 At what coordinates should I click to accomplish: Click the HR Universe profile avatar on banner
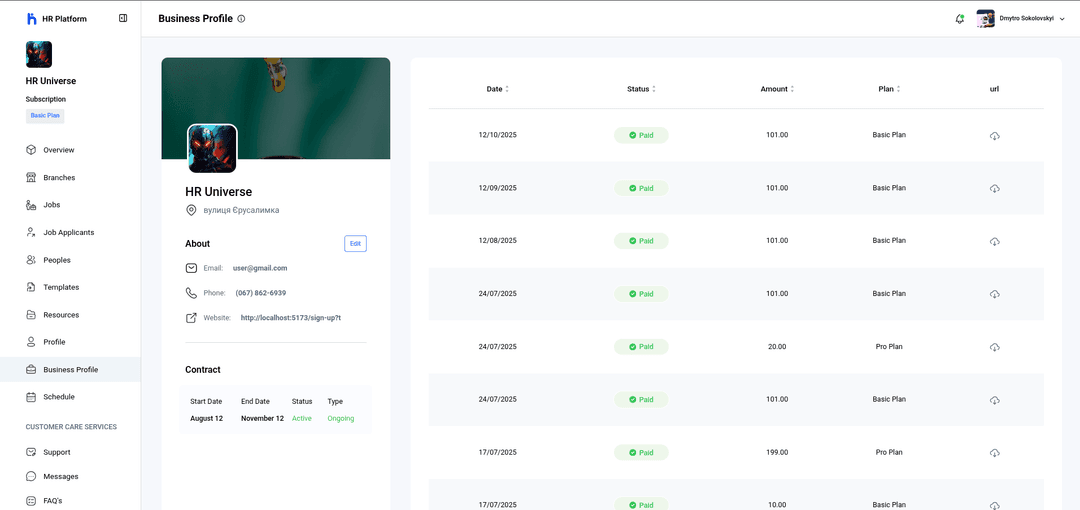[212, 148]
